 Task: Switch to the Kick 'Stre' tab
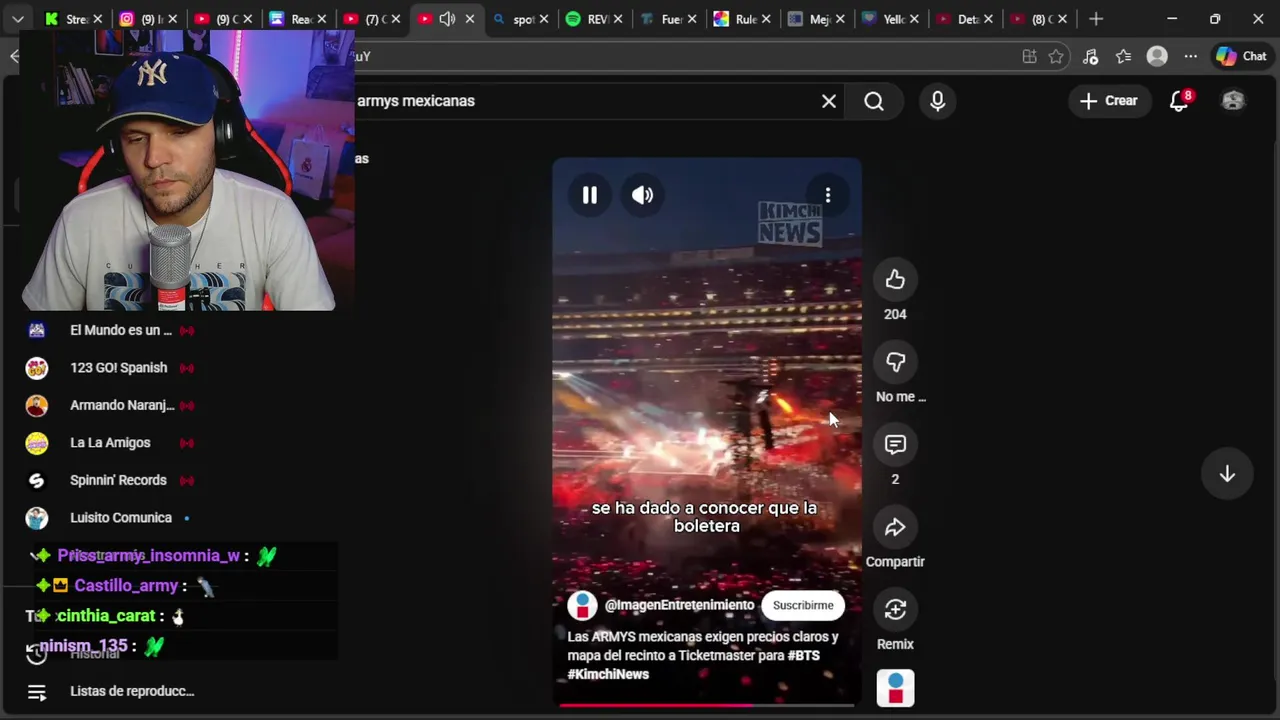(72, 19)
